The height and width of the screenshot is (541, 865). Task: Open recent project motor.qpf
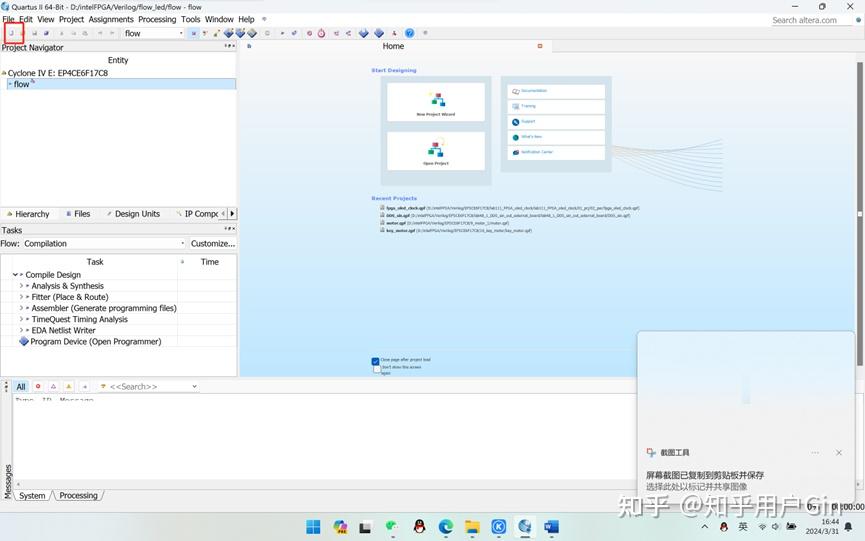pyautogui.click(x=445, y=223)
